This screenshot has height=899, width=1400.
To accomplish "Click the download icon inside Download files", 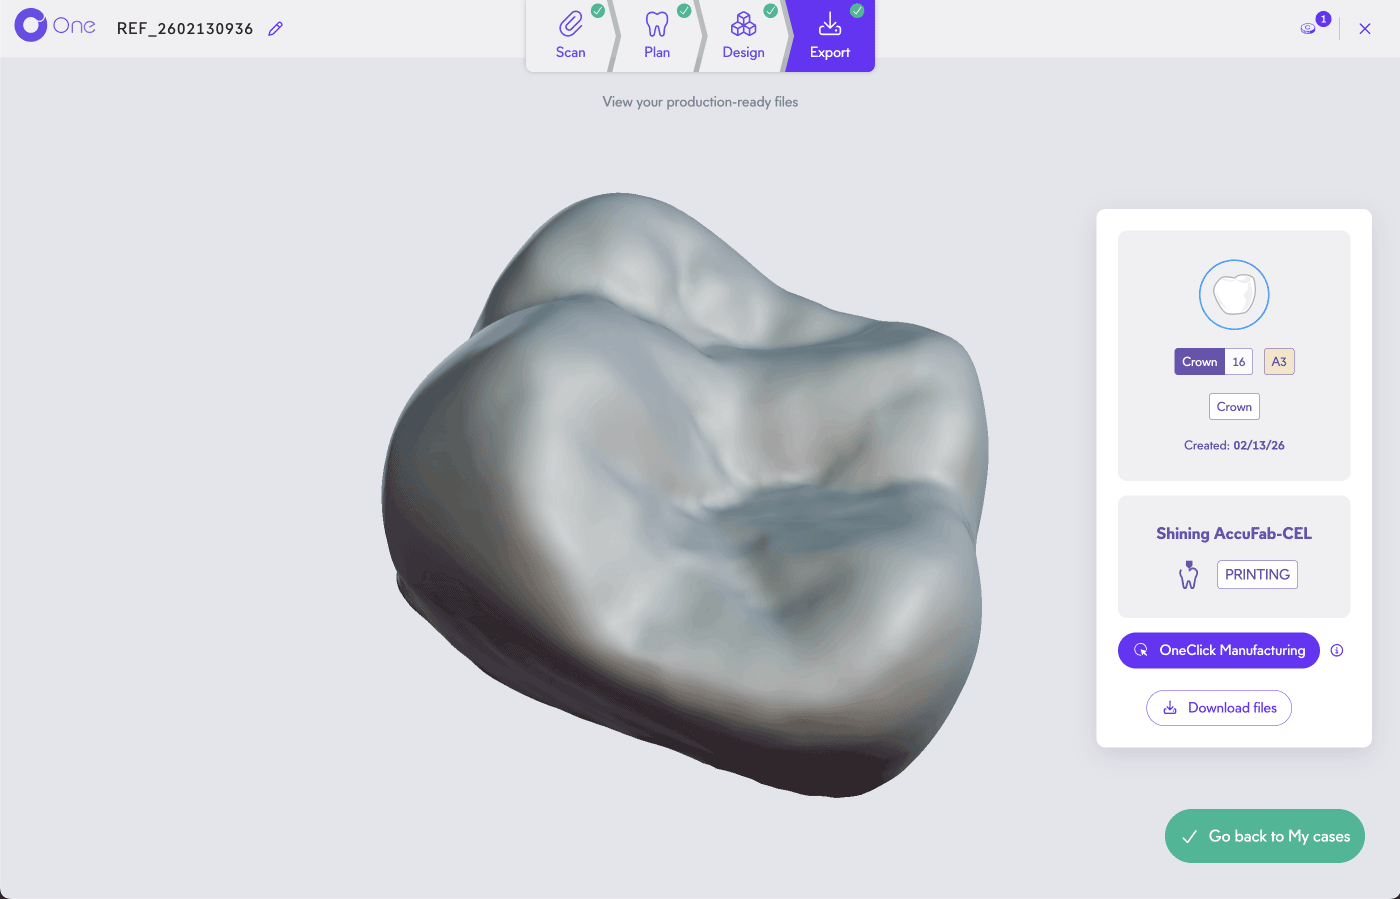I will (x=1169, y=707).
